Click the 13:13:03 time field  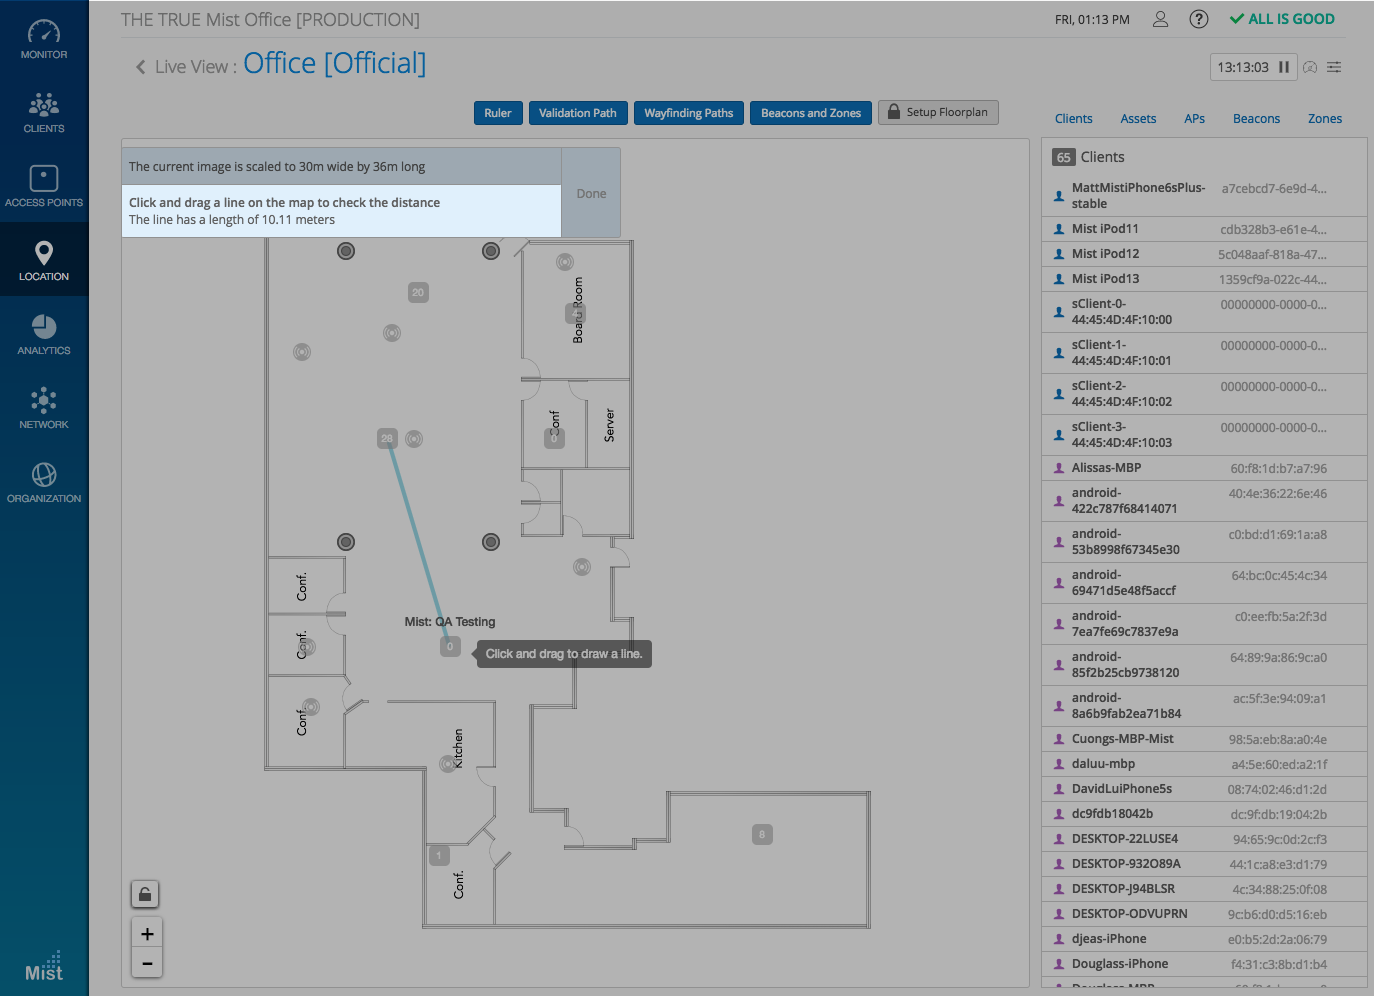tap(1243, 67)
